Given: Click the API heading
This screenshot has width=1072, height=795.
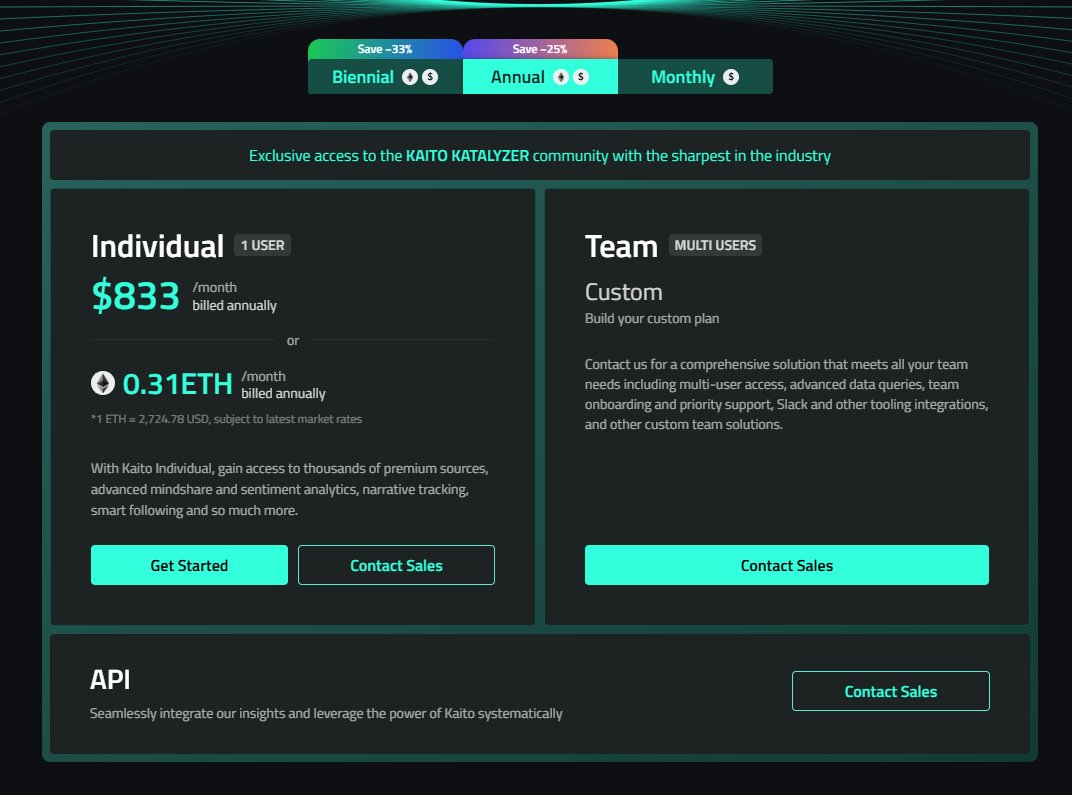Looking at the screenshot, I should [110, 679].
